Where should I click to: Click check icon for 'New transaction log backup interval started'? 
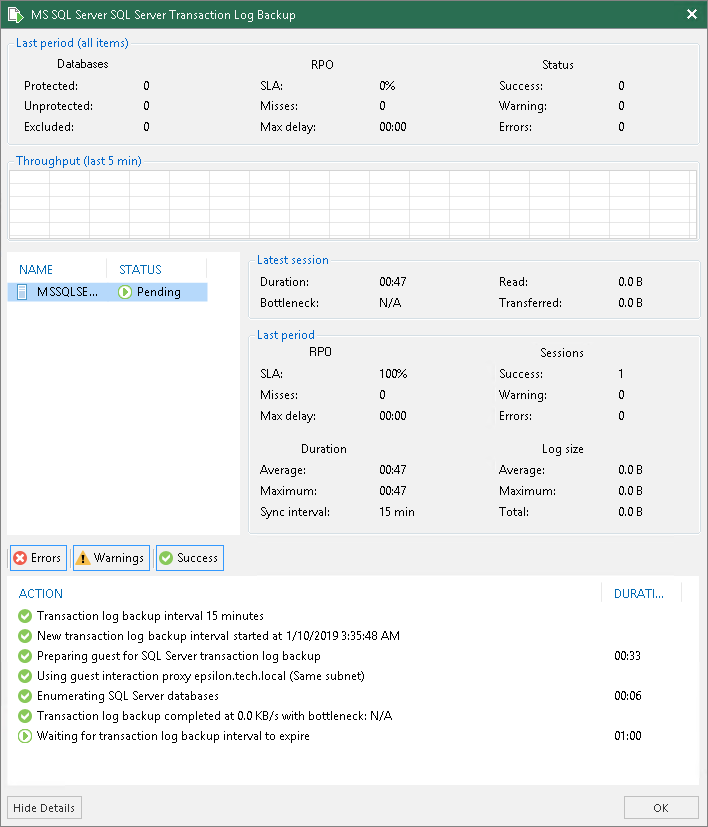[25, 636]
